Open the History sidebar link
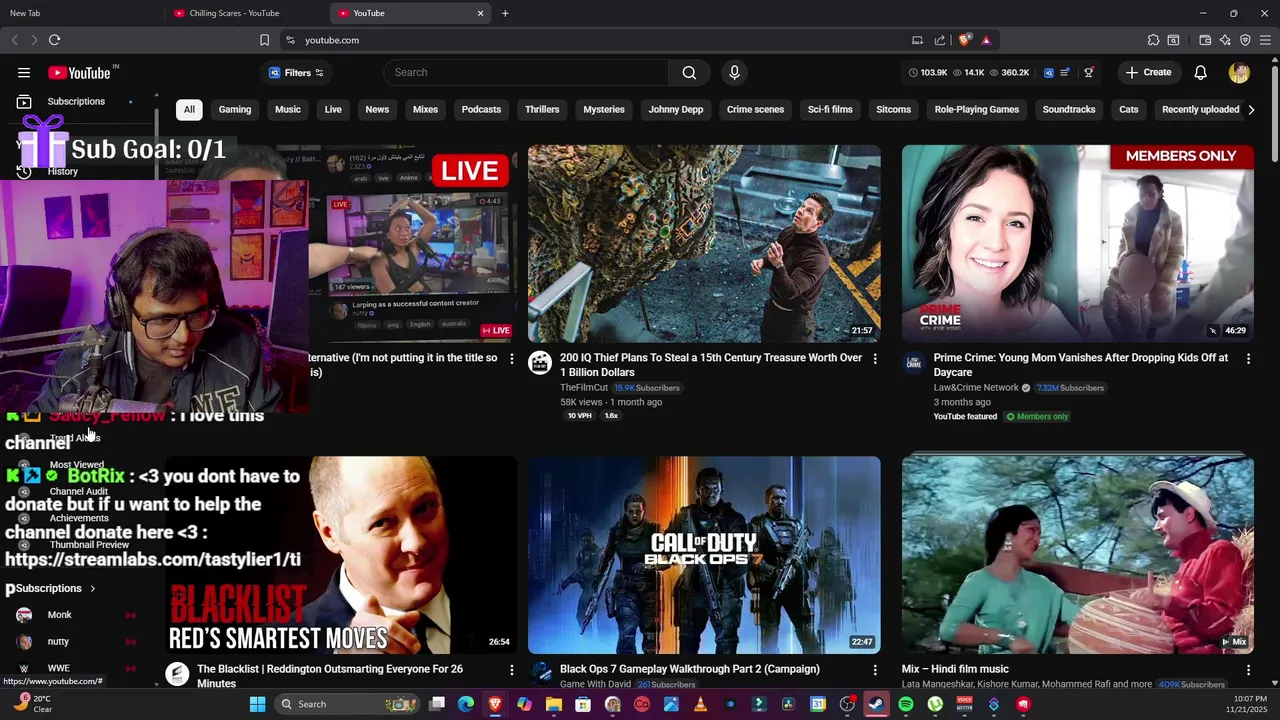This screenshot has height=720, width=1280. [62, 171]
